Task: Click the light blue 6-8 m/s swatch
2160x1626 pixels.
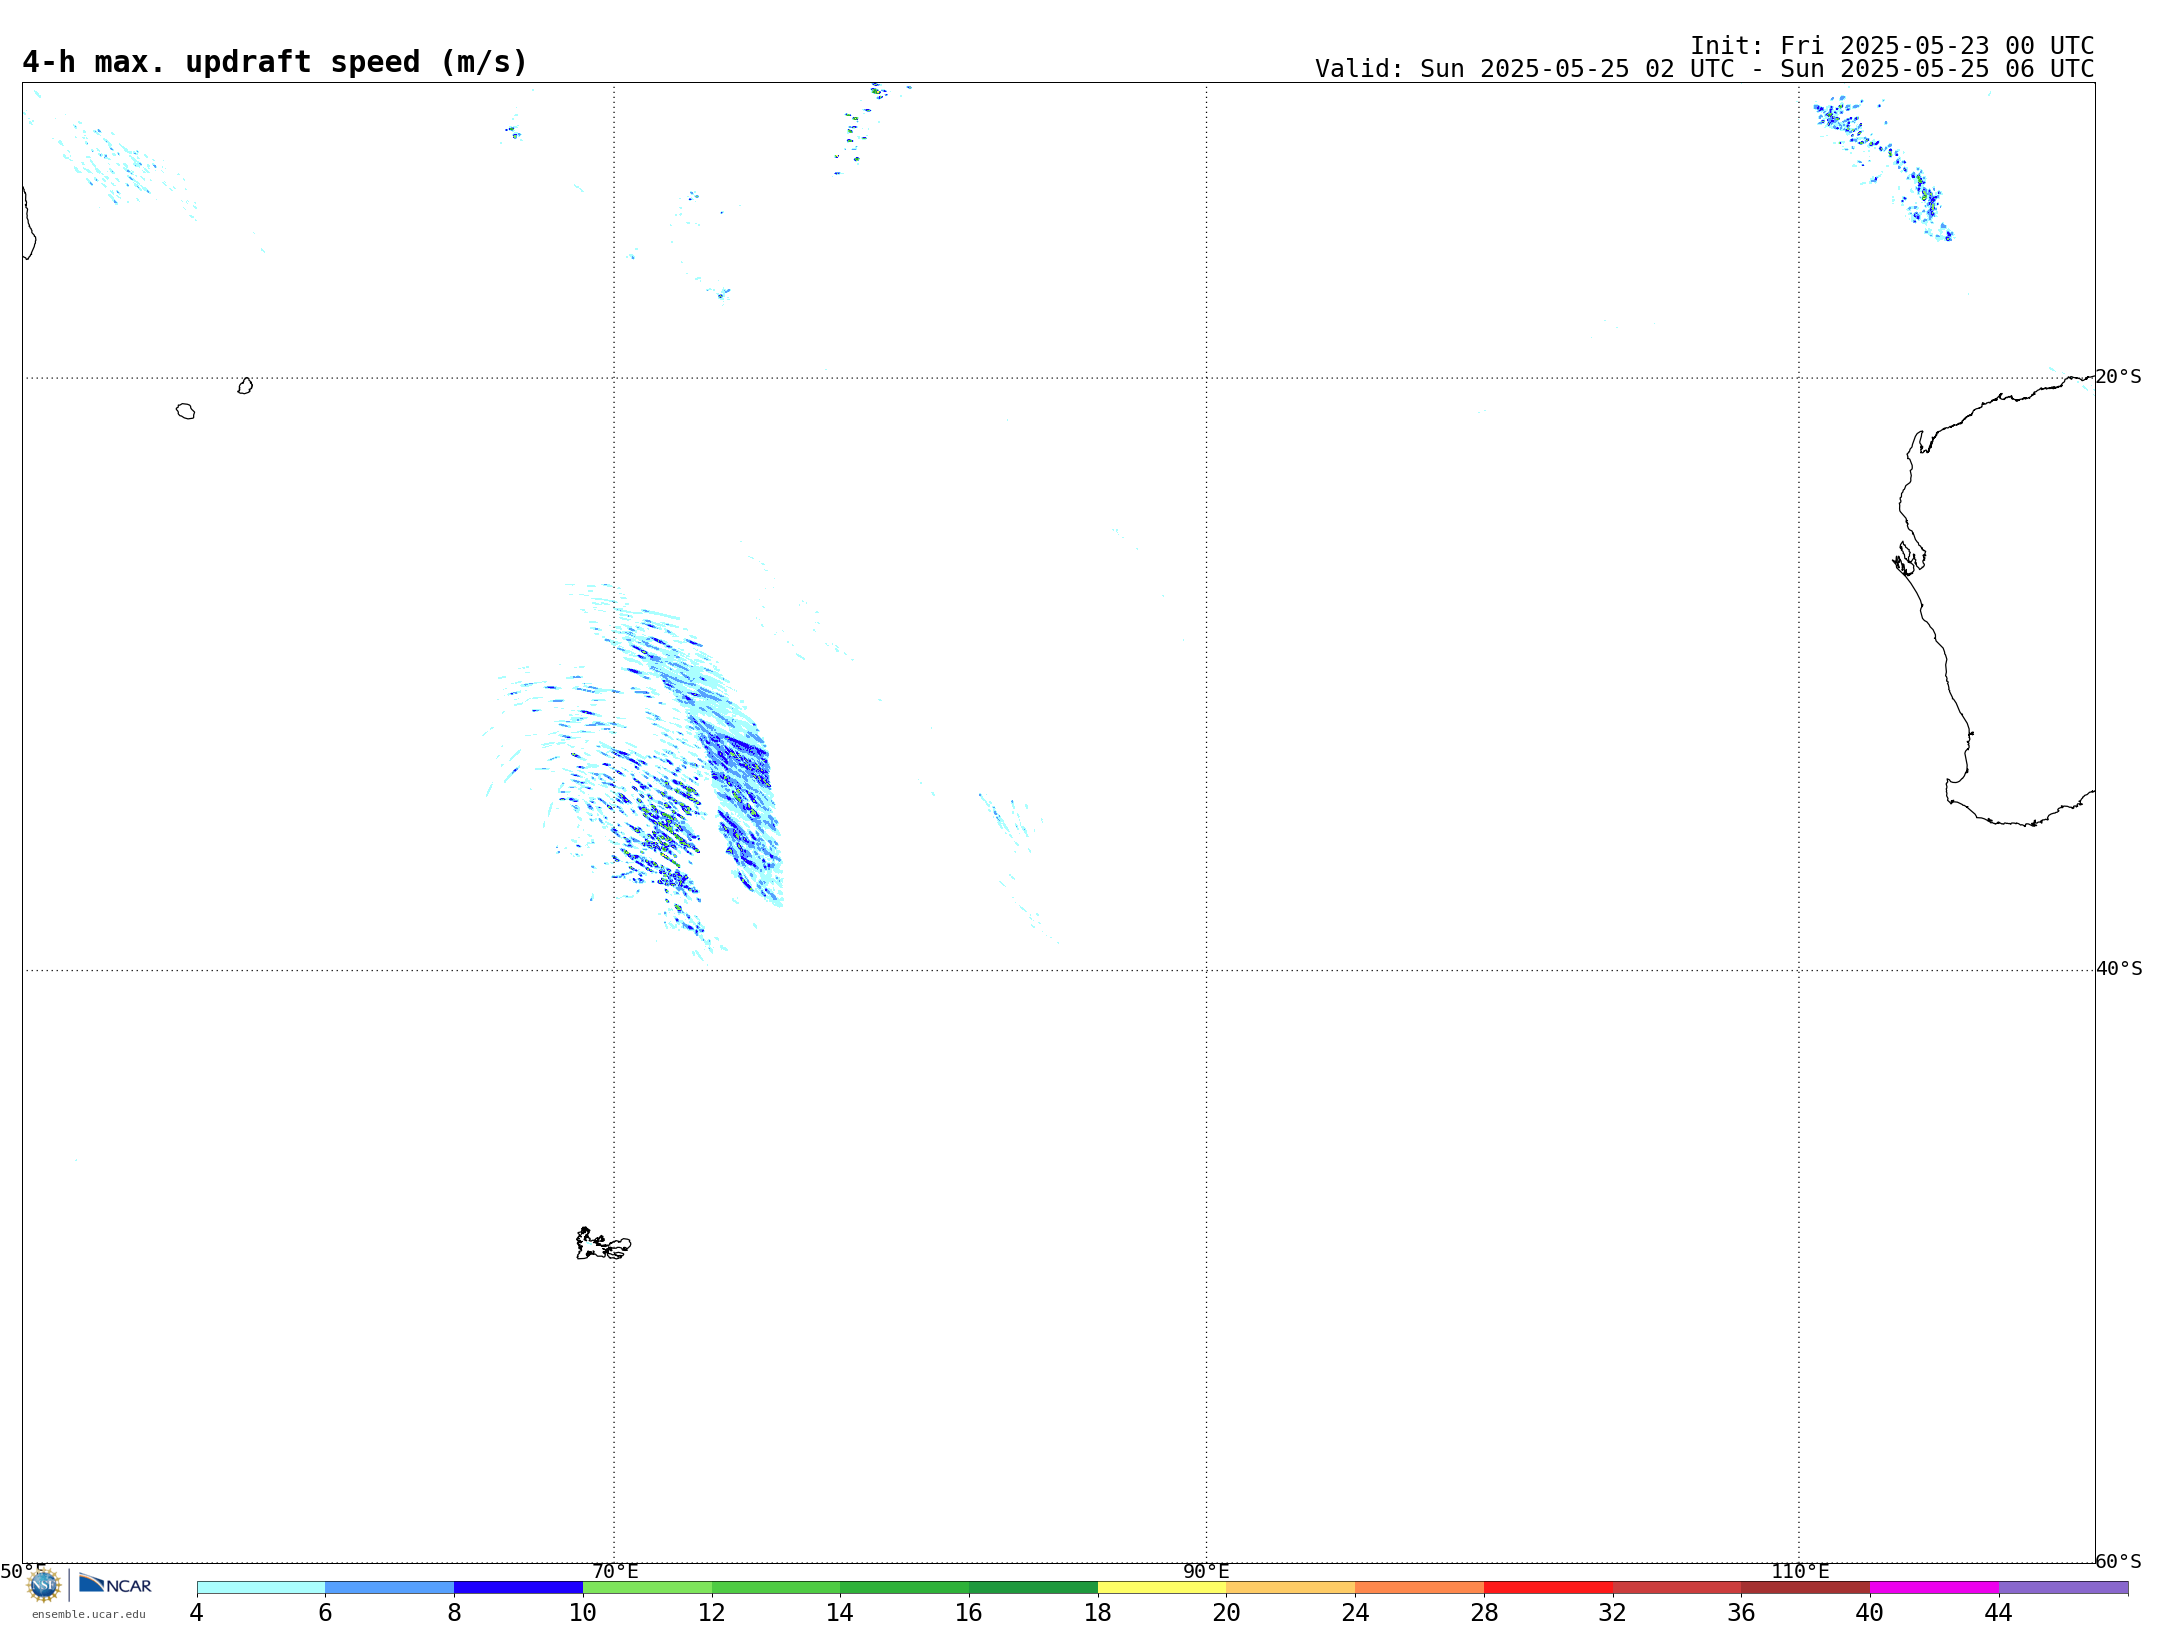Action: click(x=390, y=1587)
